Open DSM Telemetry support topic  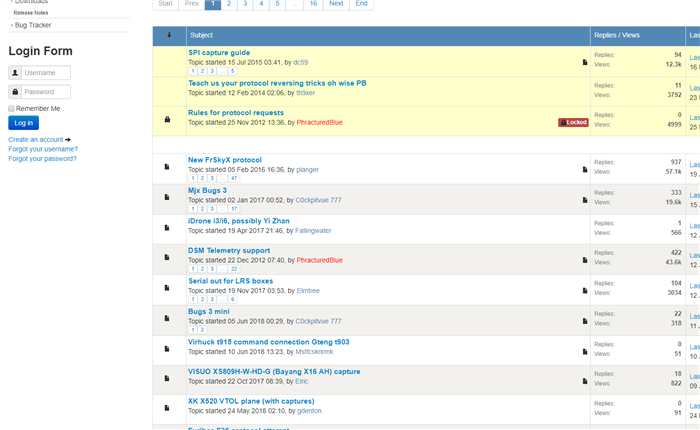pos(229,250)
